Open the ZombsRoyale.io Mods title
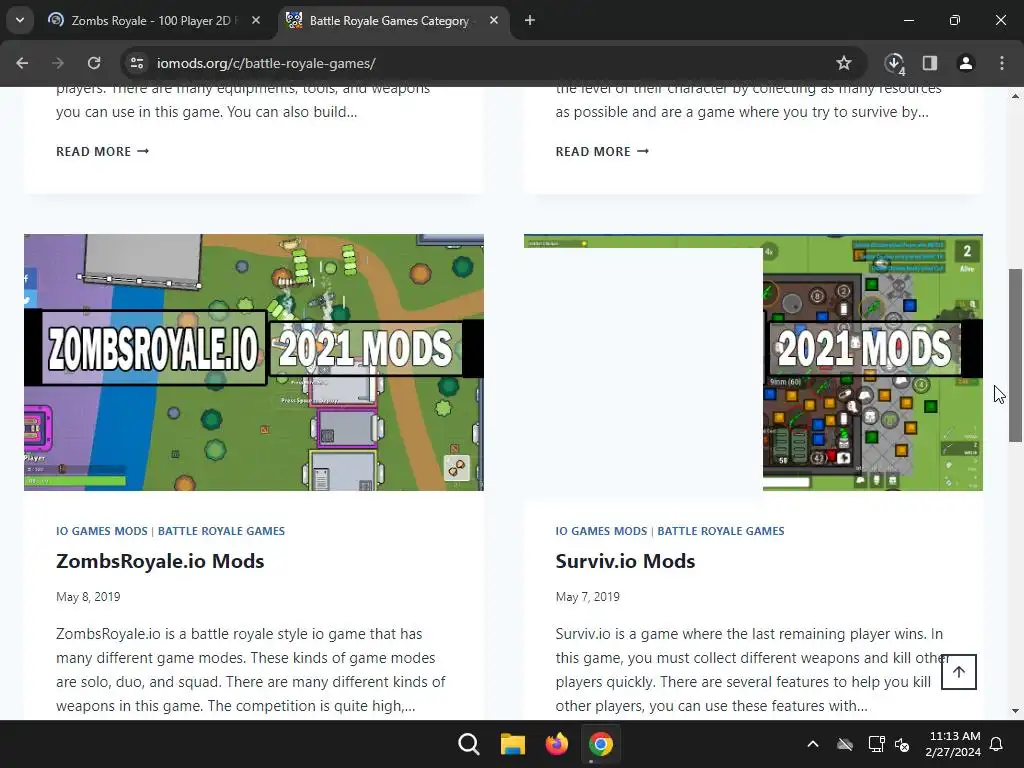Screen dimensions: 1024x768 coord(160,561)
